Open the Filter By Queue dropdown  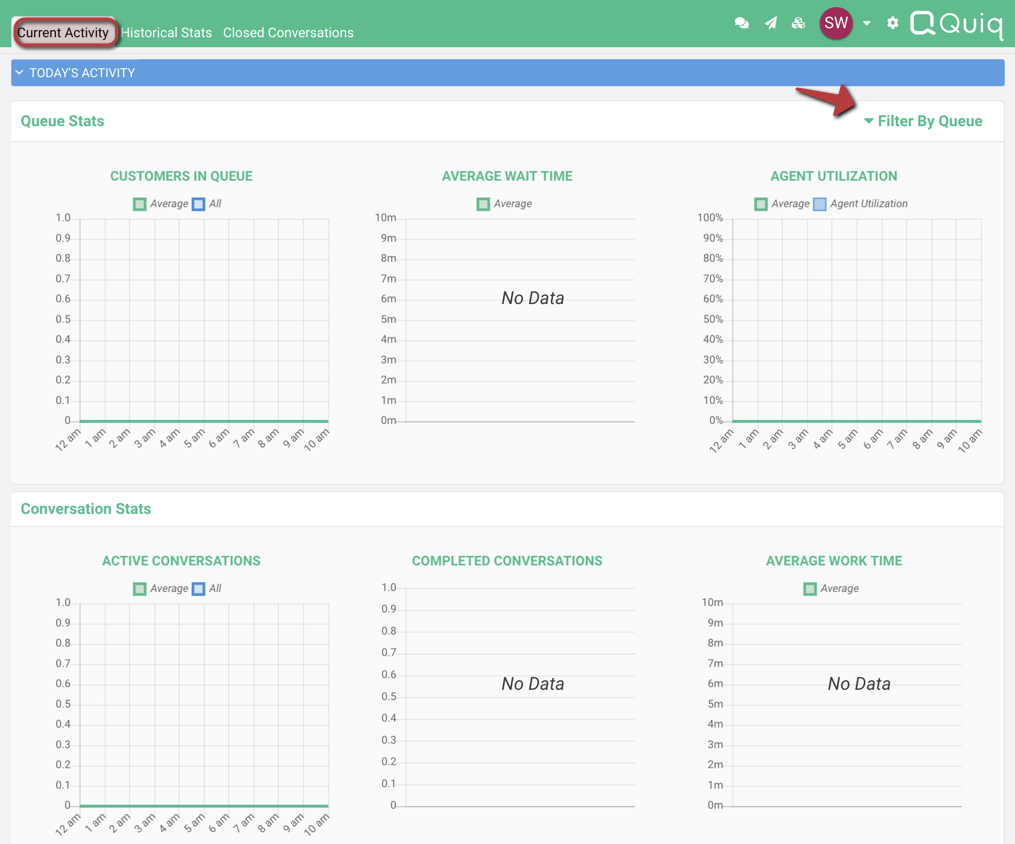point(923,121)
